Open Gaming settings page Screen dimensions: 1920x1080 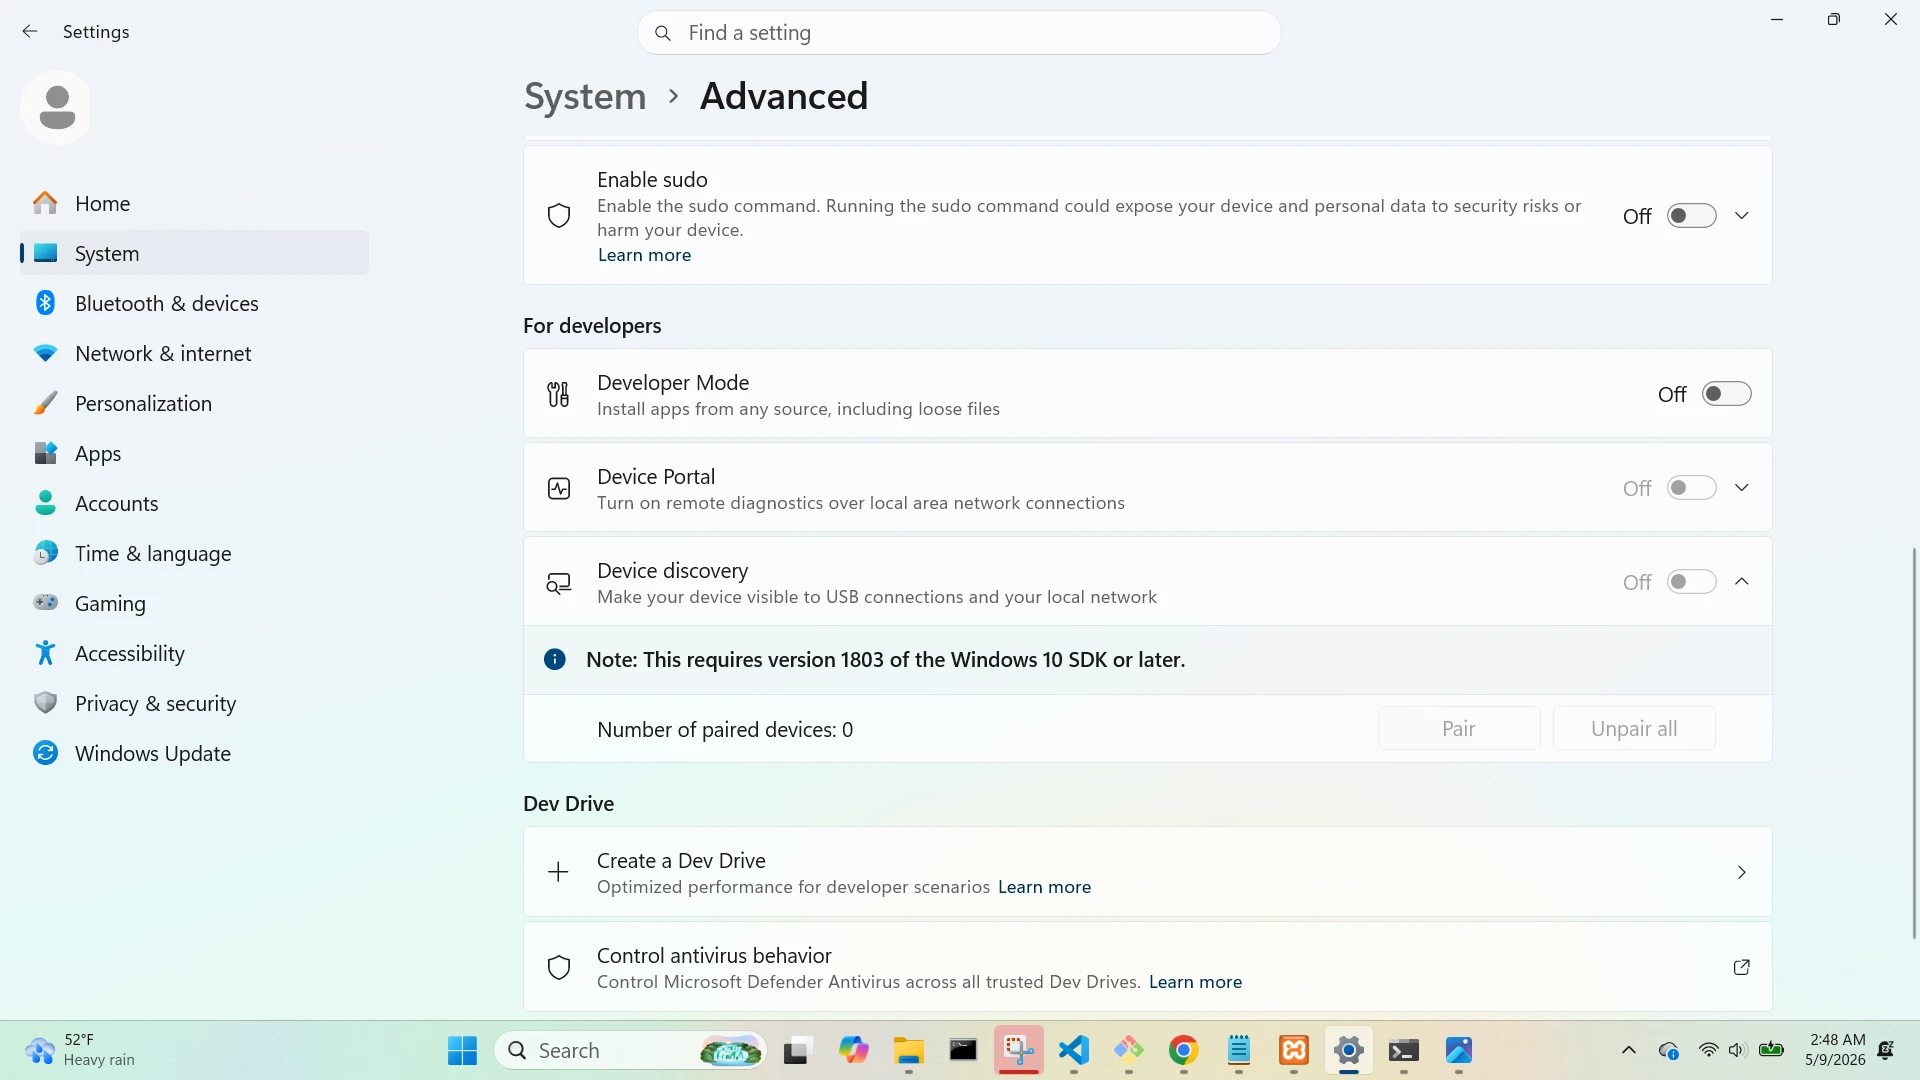tap(194, 603)
